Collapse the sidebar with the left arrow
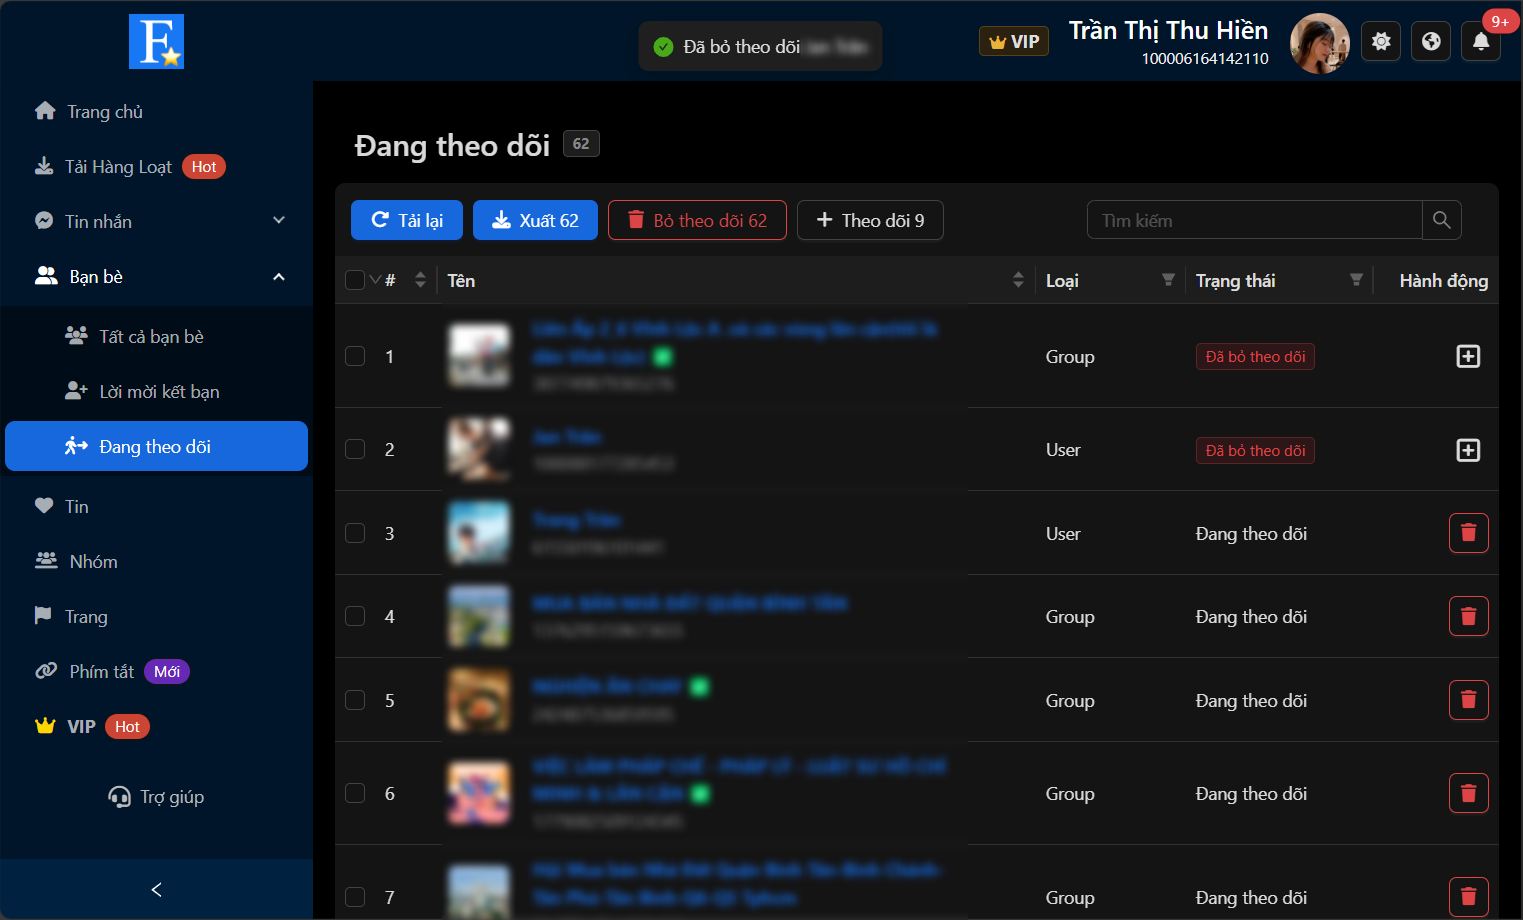1523x920 pixels. [x=156, y=889]
